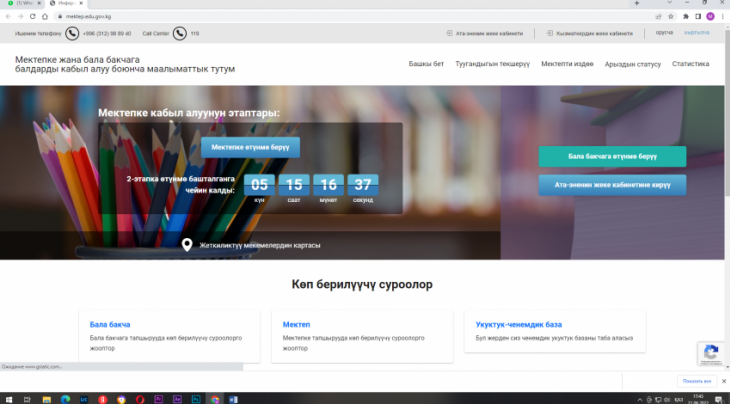Go to the Chrome home page

[x=46, y=17]
